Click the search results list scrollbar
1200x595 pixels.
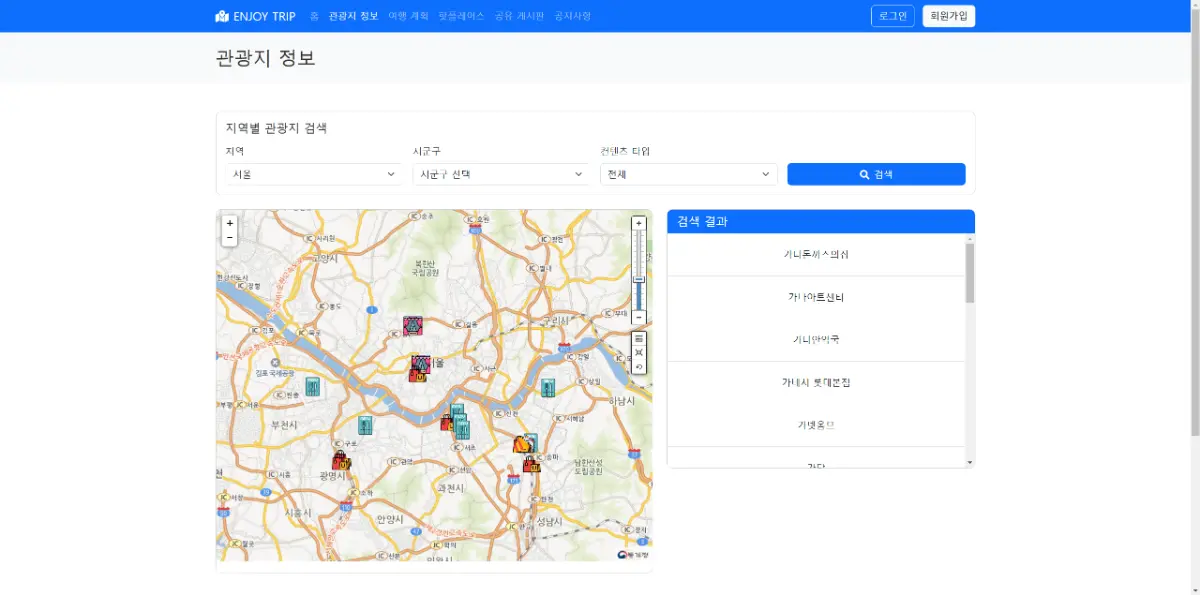click(969, 273)
